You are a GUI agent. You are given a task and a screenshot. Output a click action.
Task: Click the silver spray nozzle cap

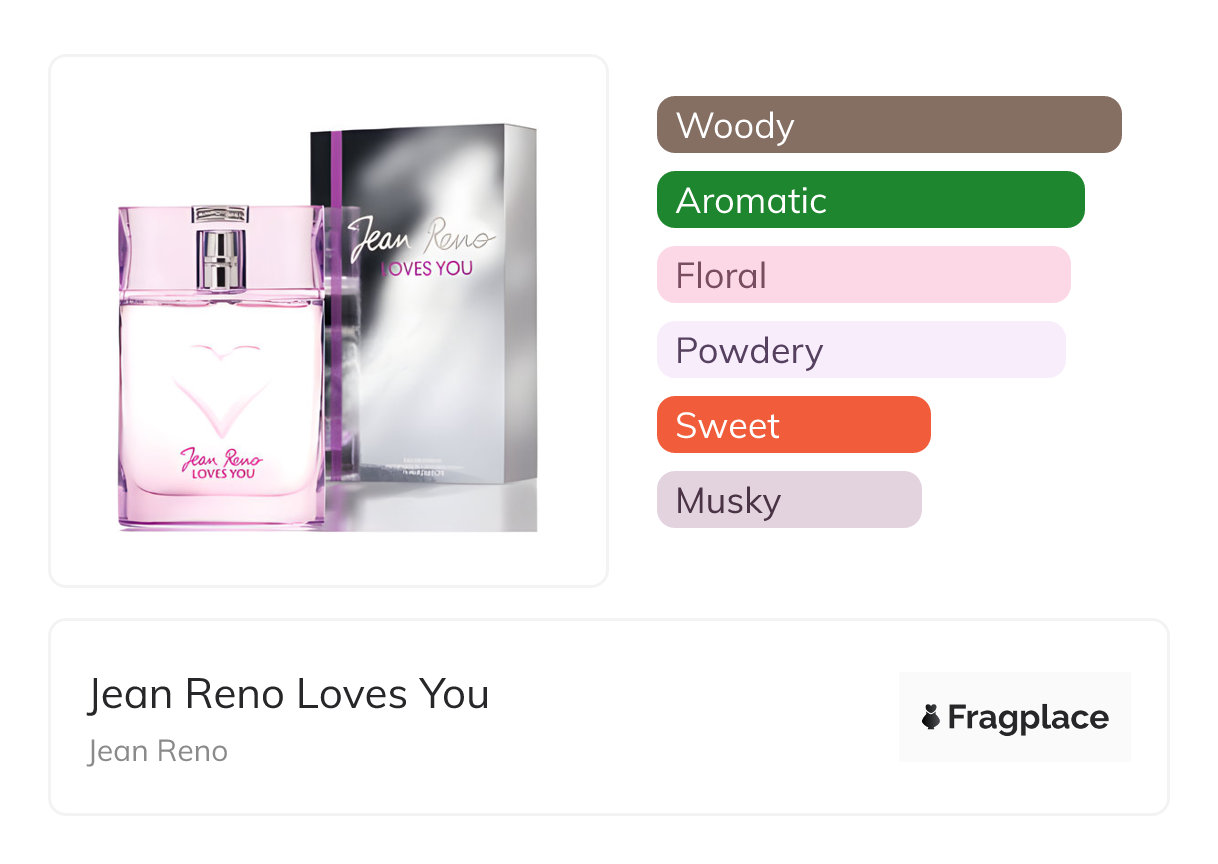tap(221, 258)
